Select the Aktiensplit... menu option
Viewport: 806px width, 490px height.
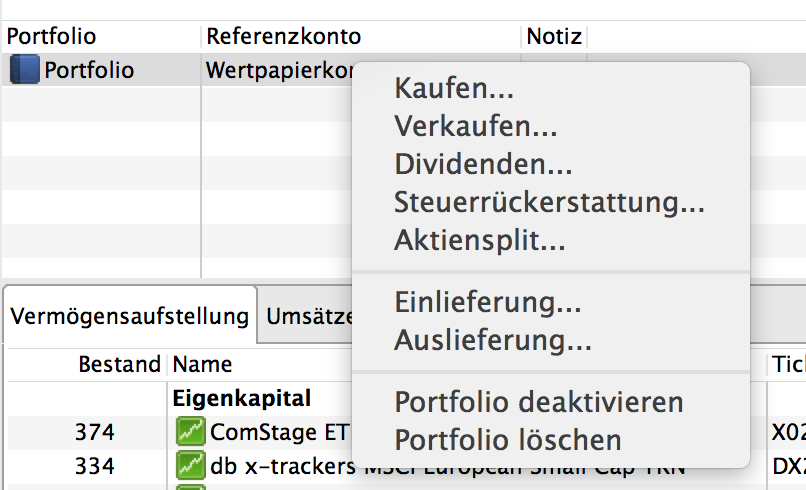coord(480,241)
